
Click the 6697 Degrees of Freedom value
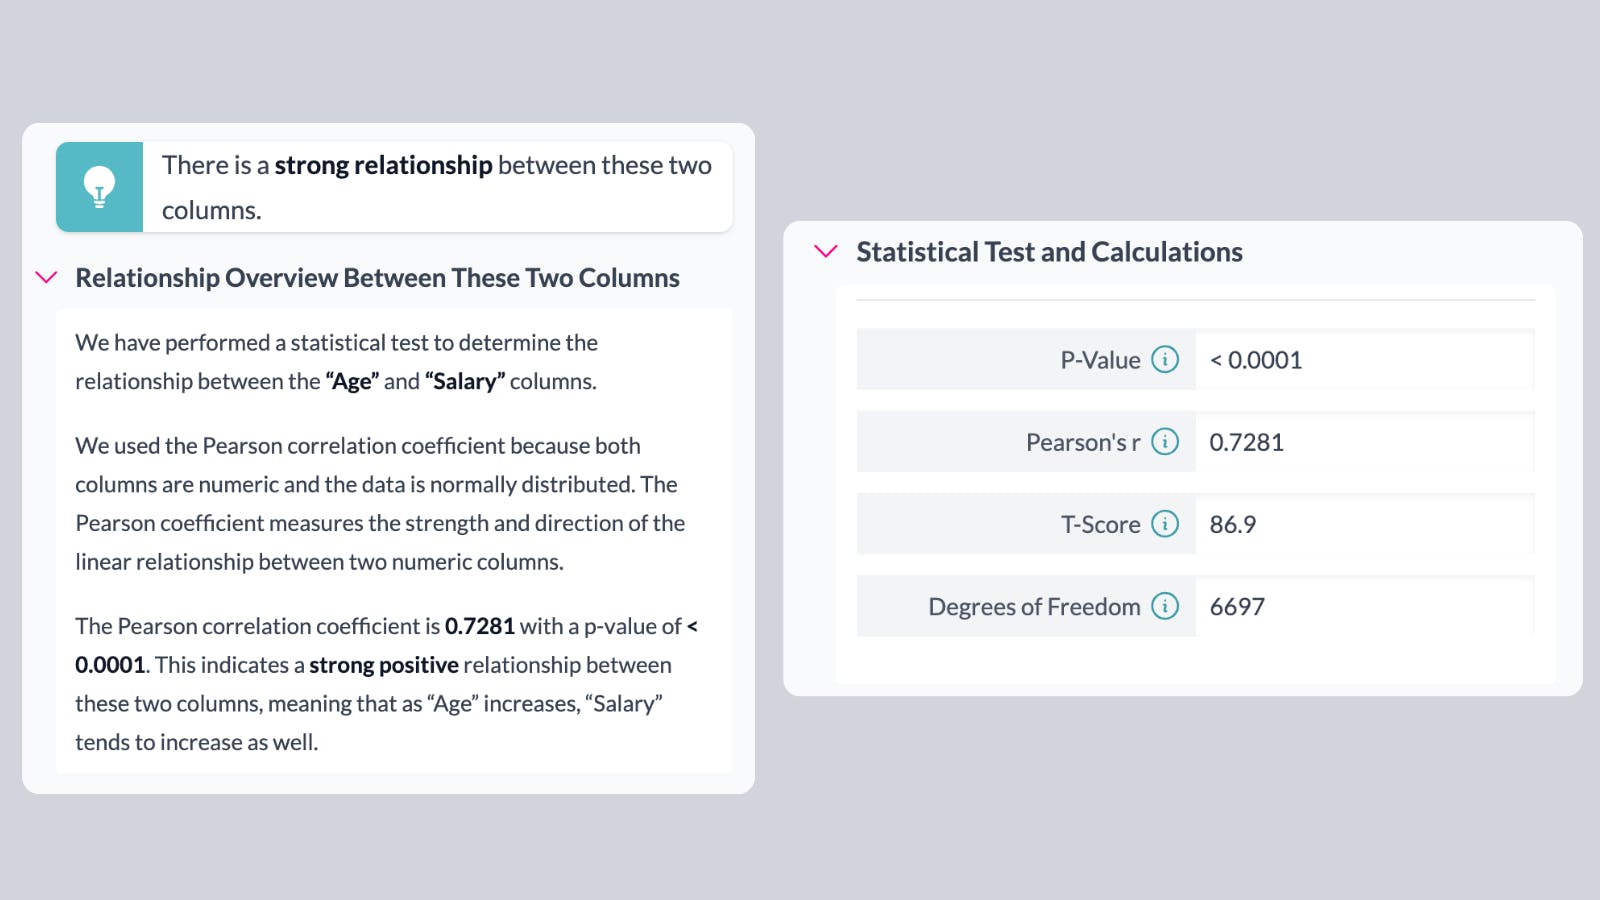click(x=1237, y=607)
